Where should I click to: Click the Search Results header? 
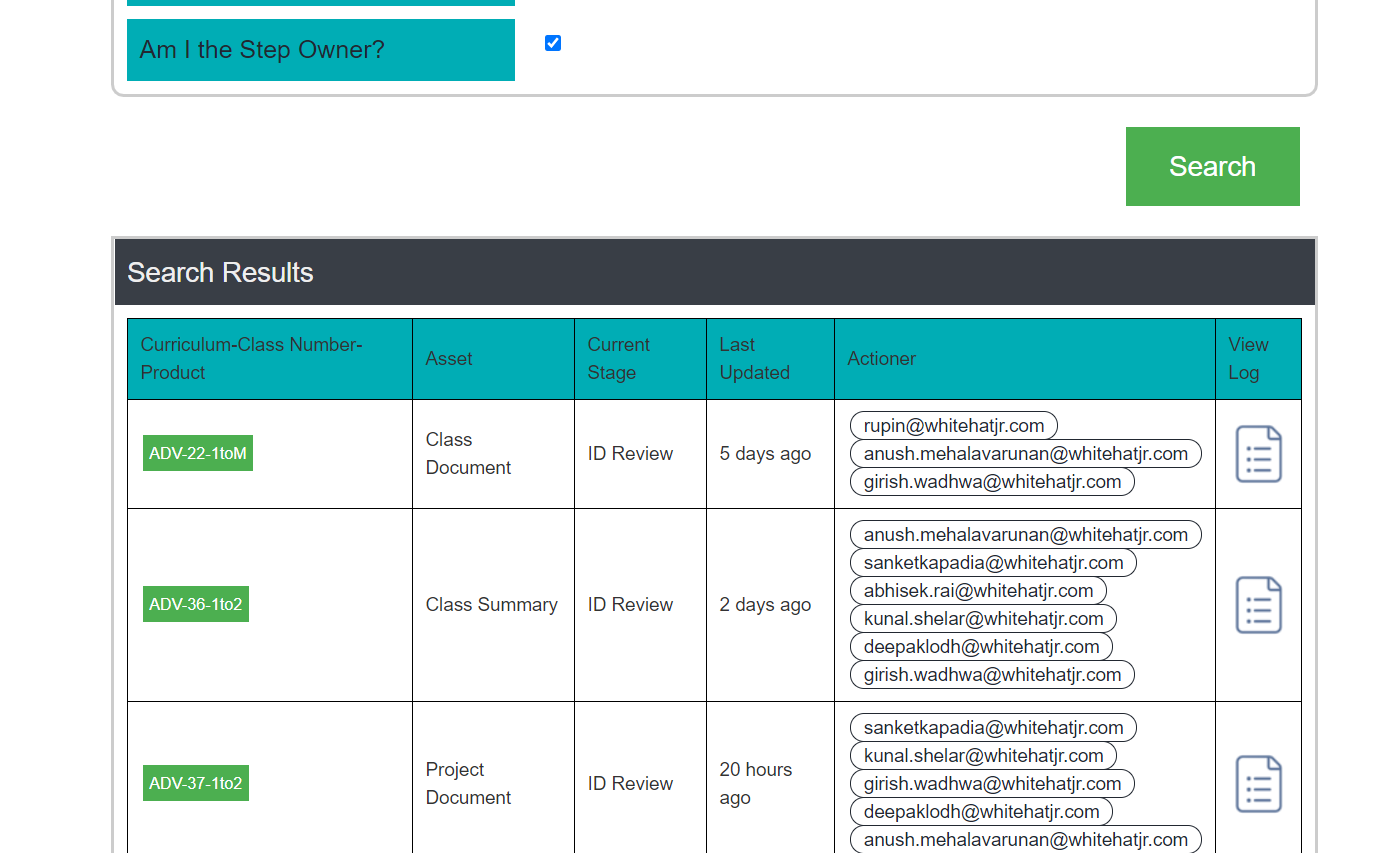(714, 272)
